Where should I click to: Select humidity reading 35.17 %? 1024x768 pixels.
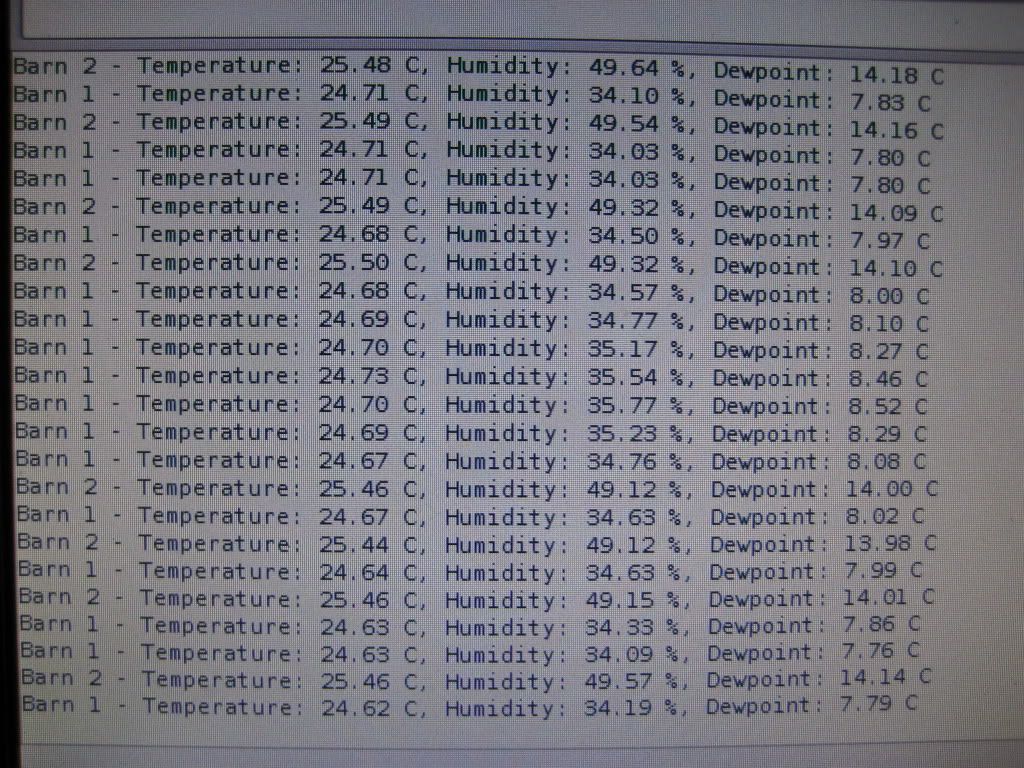click(636, 349)
